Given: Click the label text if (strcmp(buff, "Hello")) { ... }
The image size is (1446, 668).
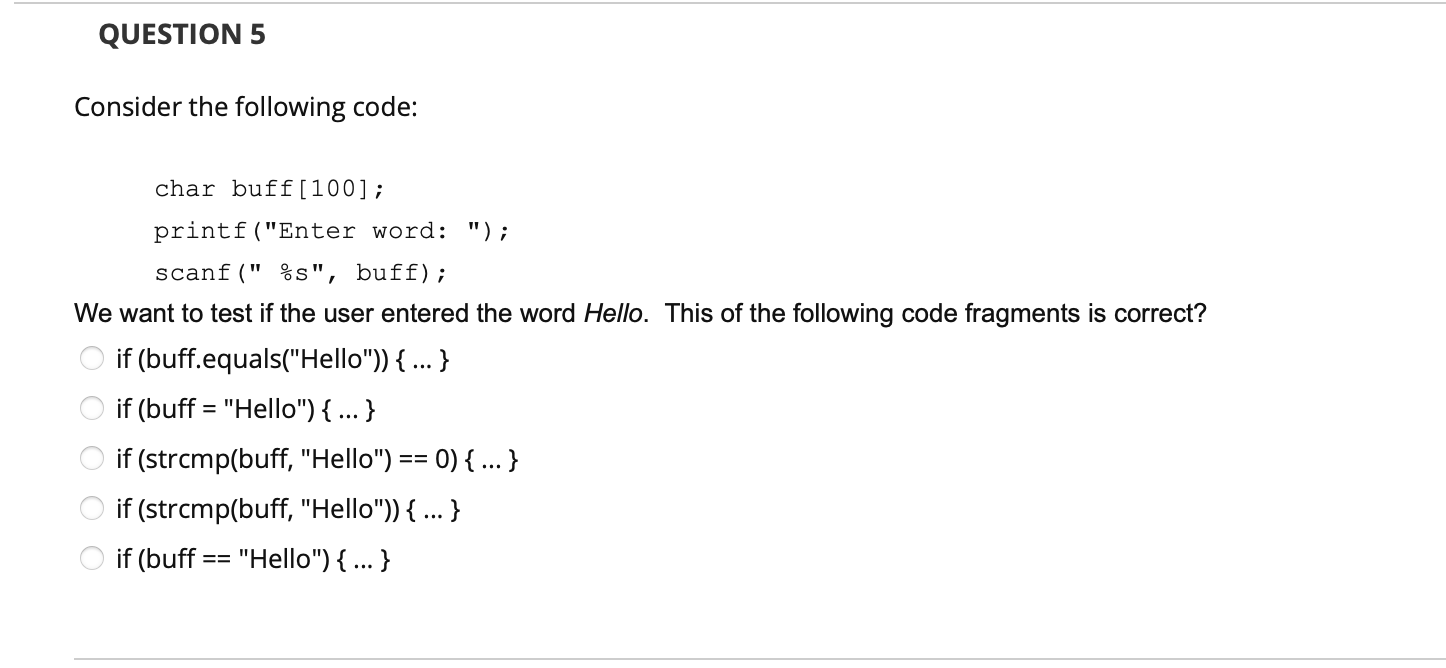Looking at the screenshot, I should click(288, 510).
